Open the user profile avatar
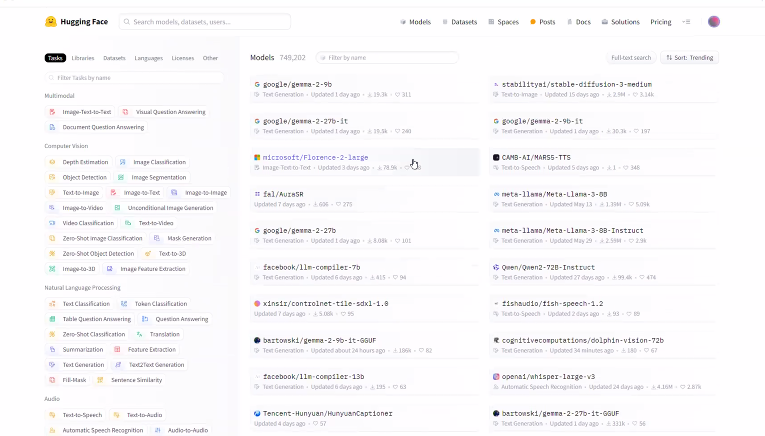The width and height of the screenshot is (765, 436). pyautogui.click(x=714, y=21)
